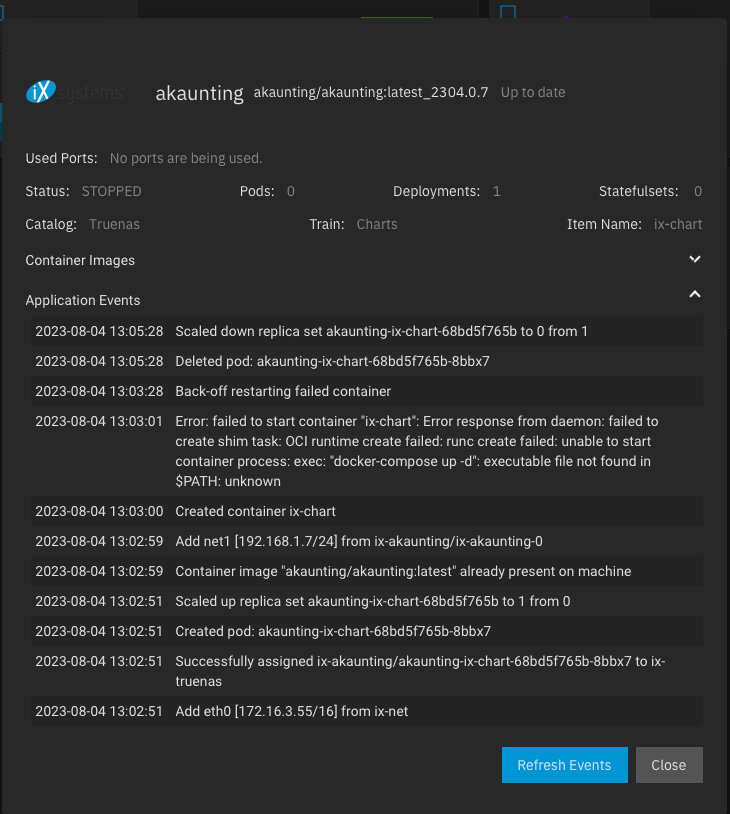Click the ix-chart item name value
This screenshot has height=814, width=730.
point(678,224)
